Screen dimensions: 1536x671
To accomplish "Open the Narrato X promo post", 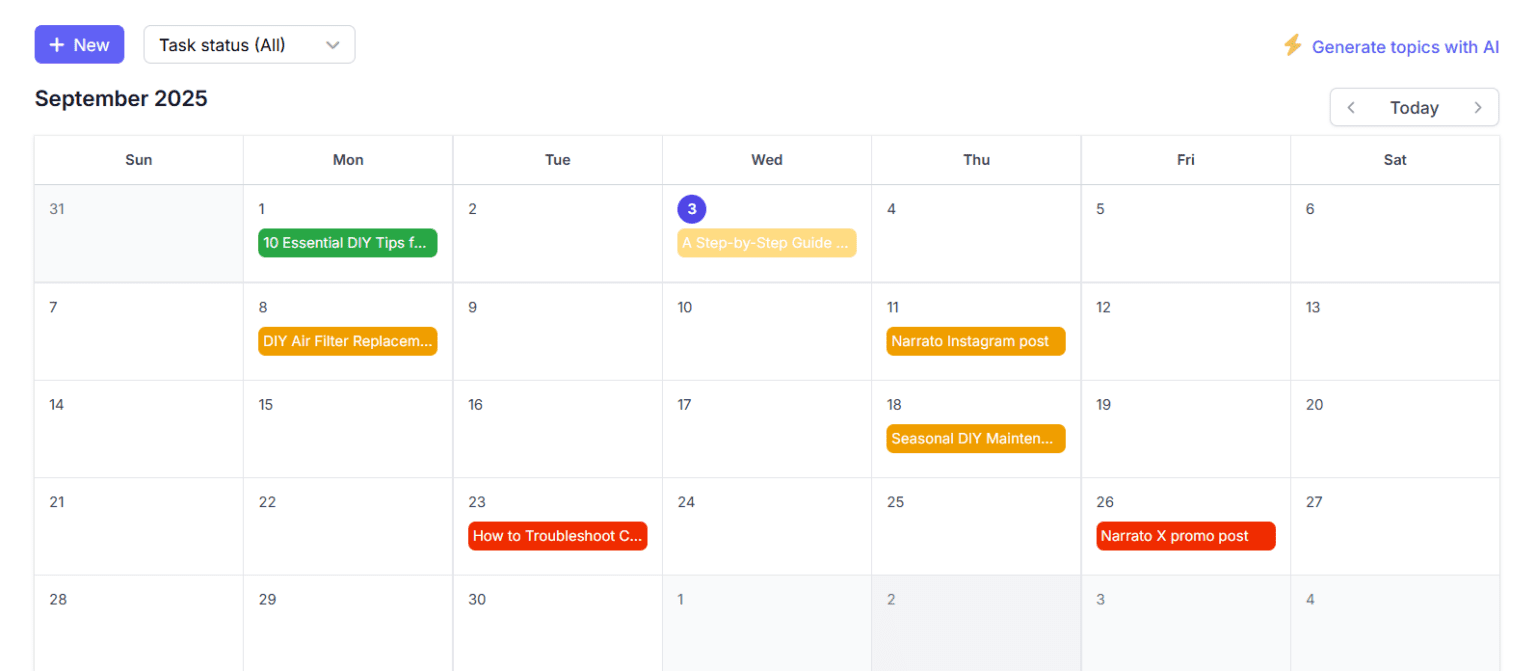I will 1185,535.
